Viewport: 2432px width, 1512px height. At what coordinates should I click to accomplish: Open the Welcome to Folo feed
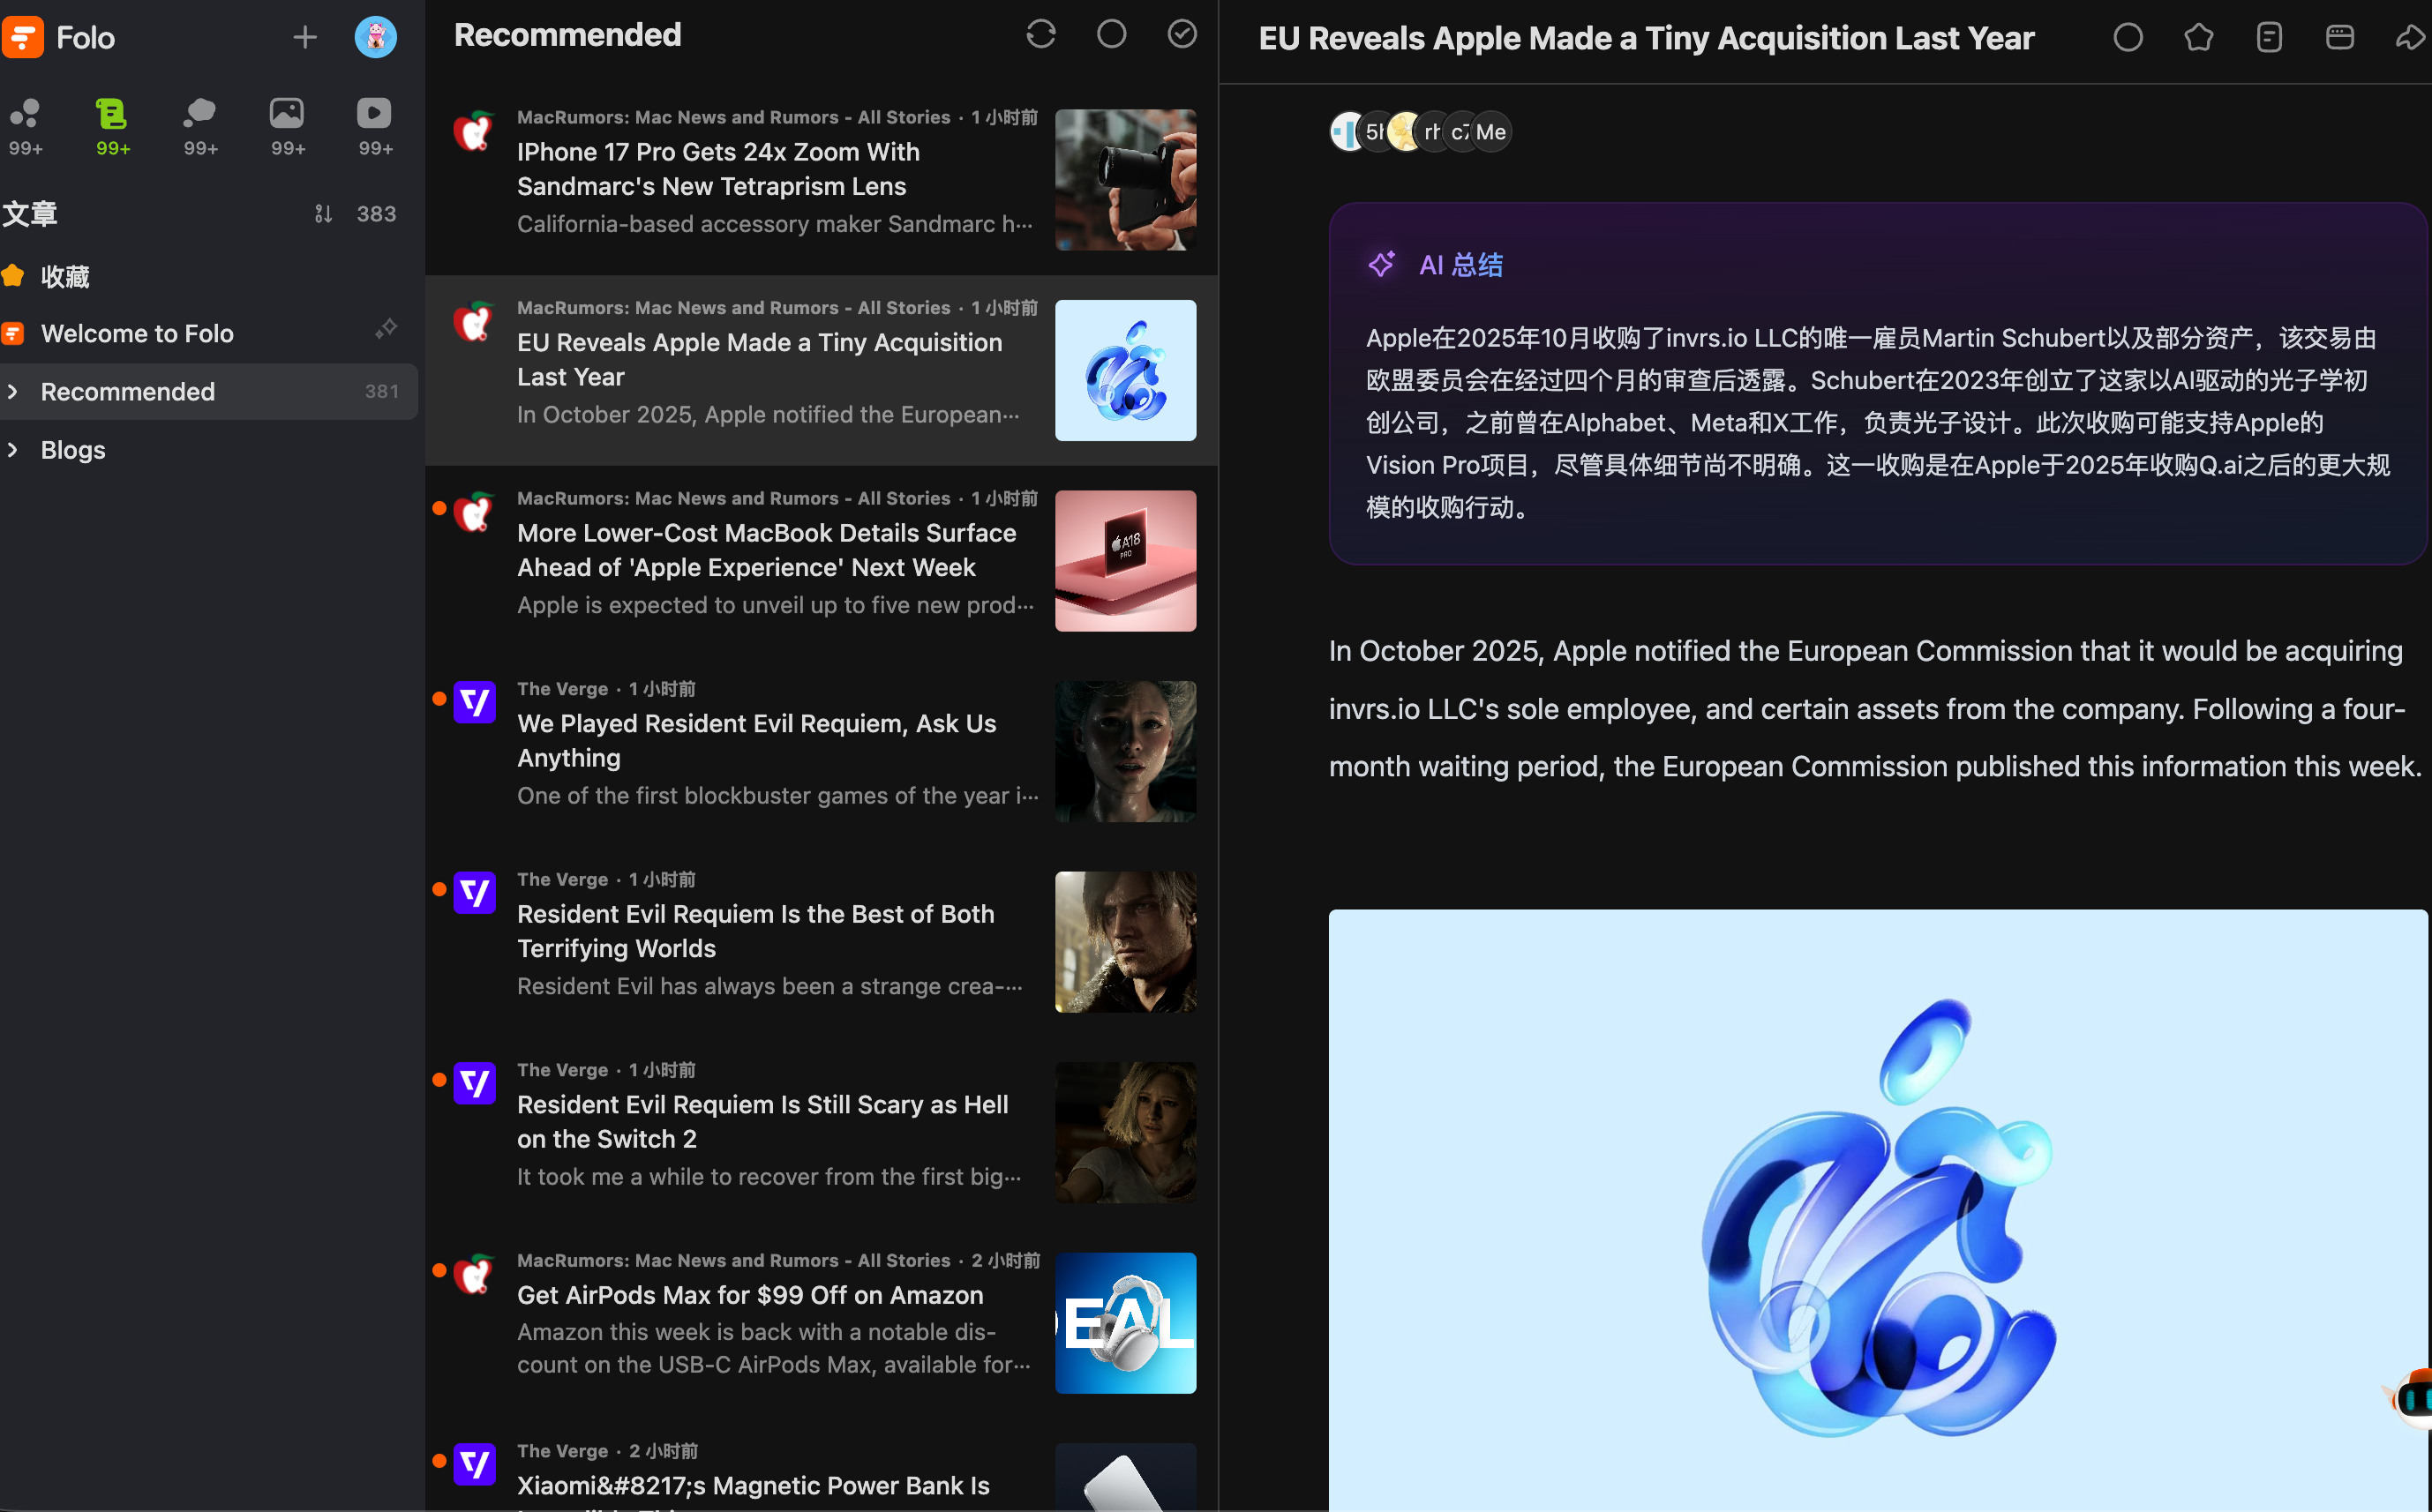[x=137, y=334]
